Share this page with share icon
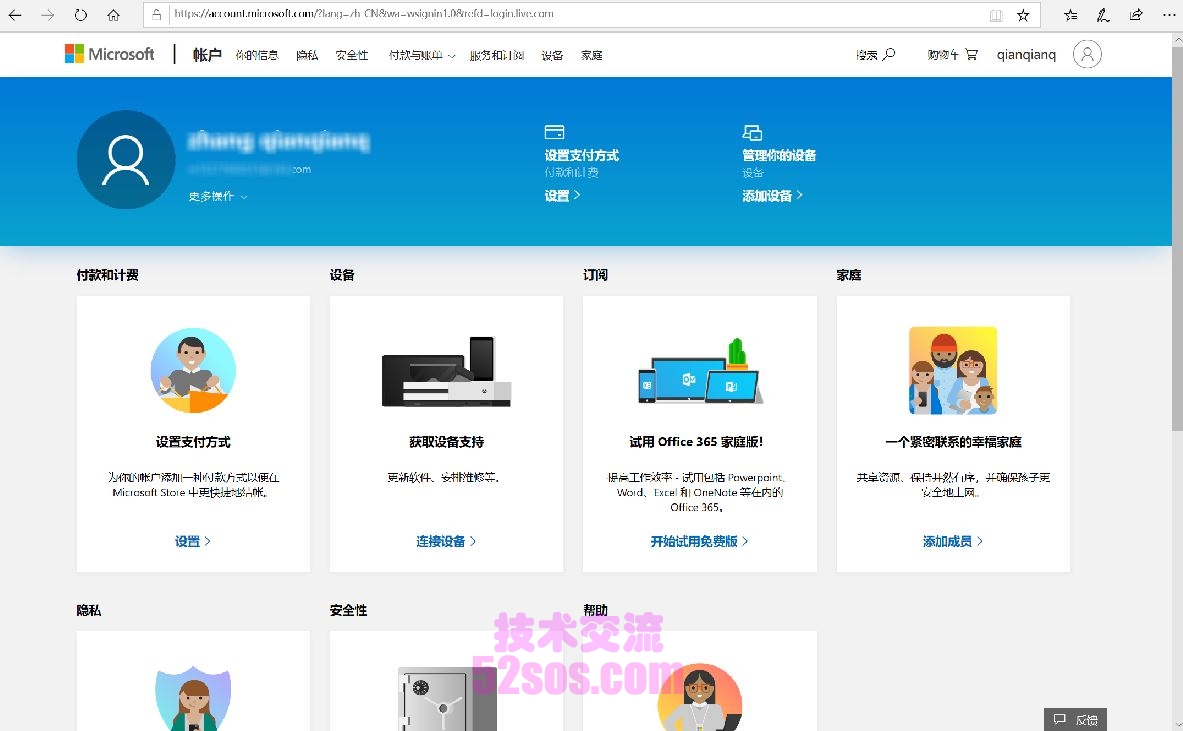The height and width of the screenshot is (731, 1183). tap(1136, 14)
